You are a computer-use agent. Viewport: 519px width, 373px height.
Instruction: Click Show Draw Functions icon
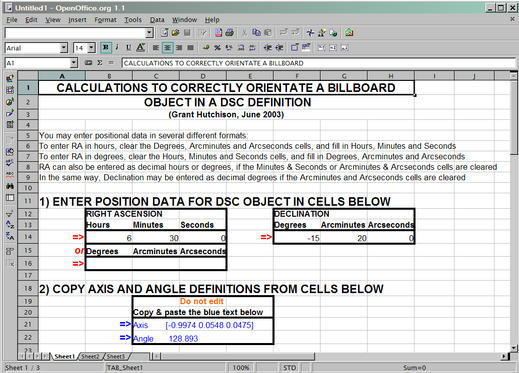(x=10, y=113)
